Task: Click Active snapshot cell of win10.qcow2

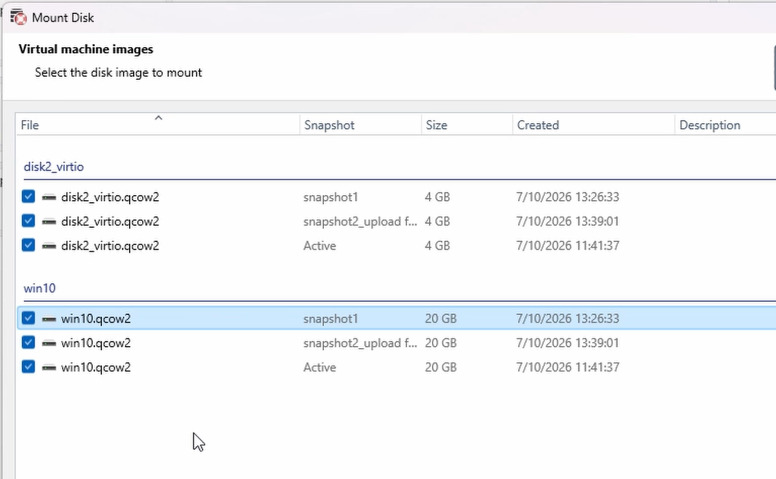Action: tap(320, 367)
